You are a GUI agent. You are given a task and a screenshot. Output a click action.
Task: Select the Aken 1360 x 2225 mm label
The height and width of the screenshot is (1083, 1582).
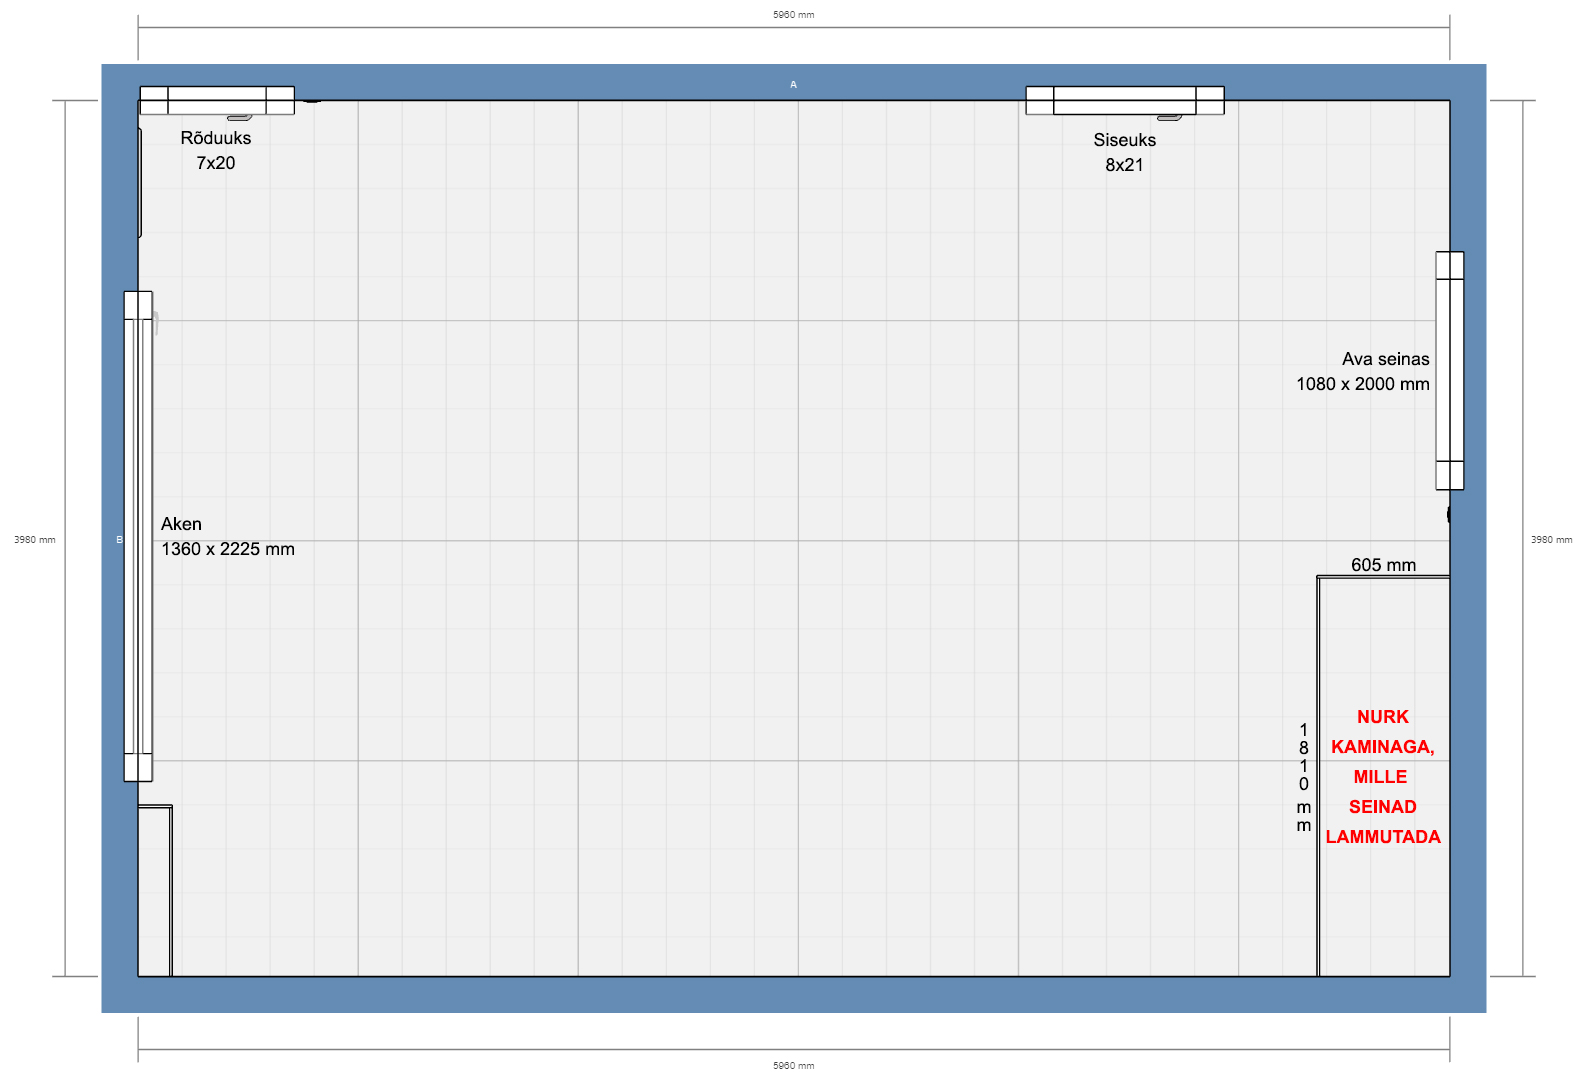227,537
